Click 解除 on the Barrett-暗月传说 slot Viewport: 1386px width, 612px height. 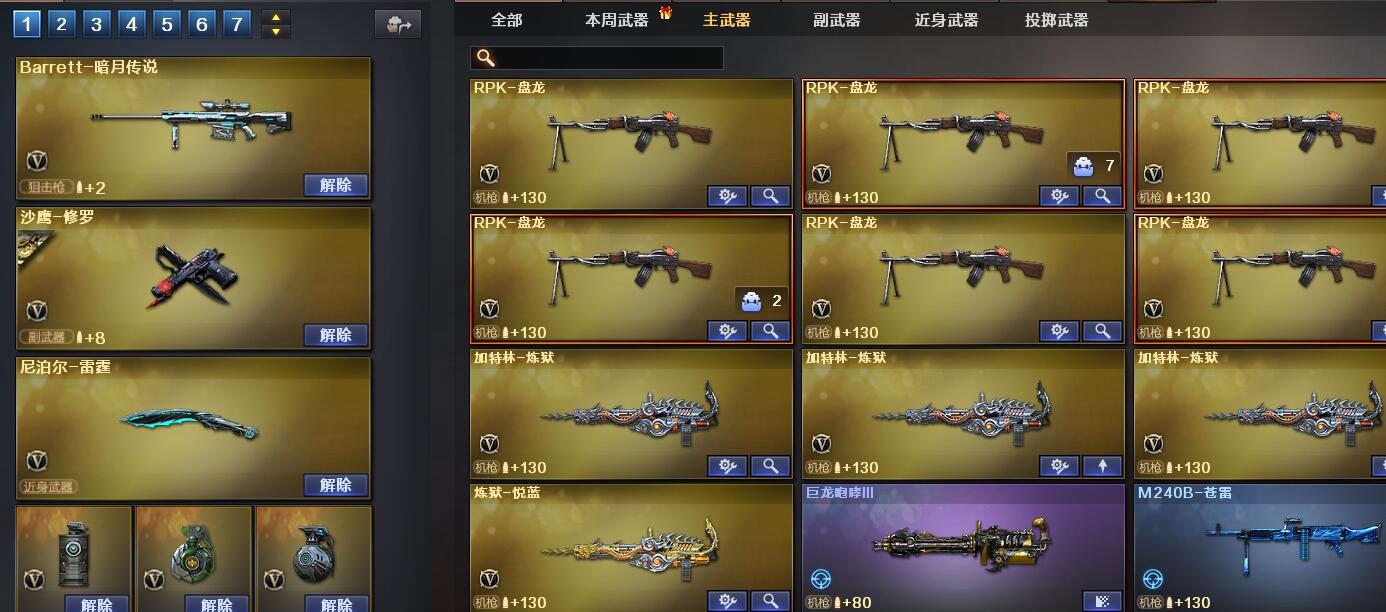click(x=336, y=185)
